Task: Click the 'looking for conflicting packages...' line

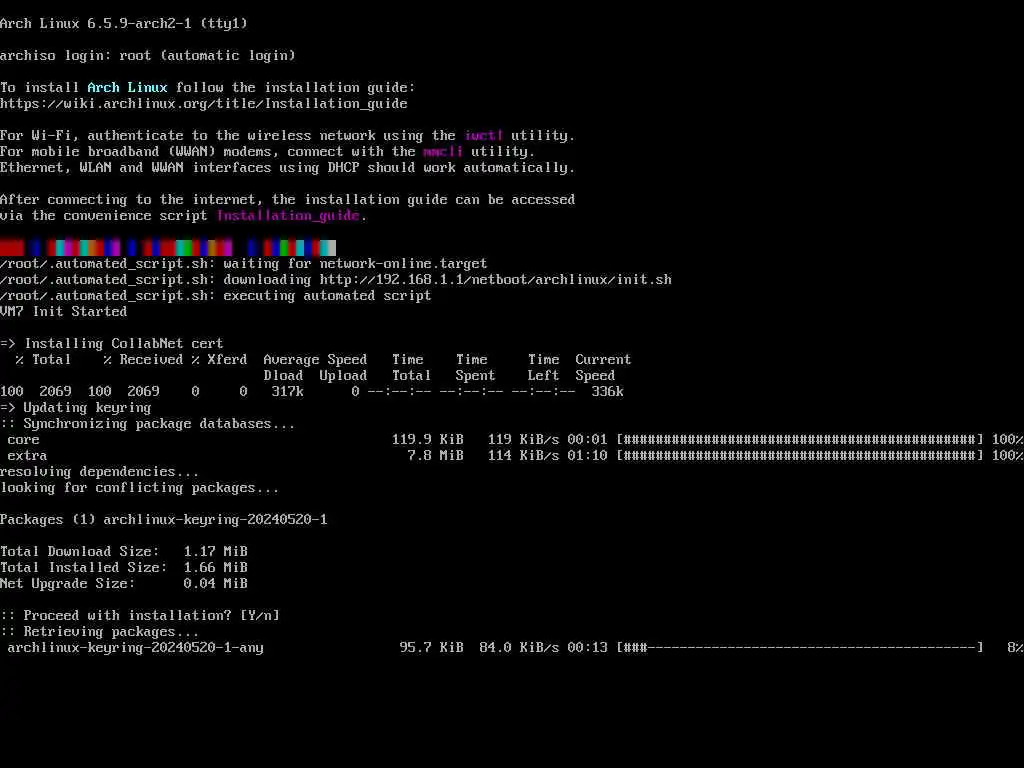Action: [x=140, y=487]
